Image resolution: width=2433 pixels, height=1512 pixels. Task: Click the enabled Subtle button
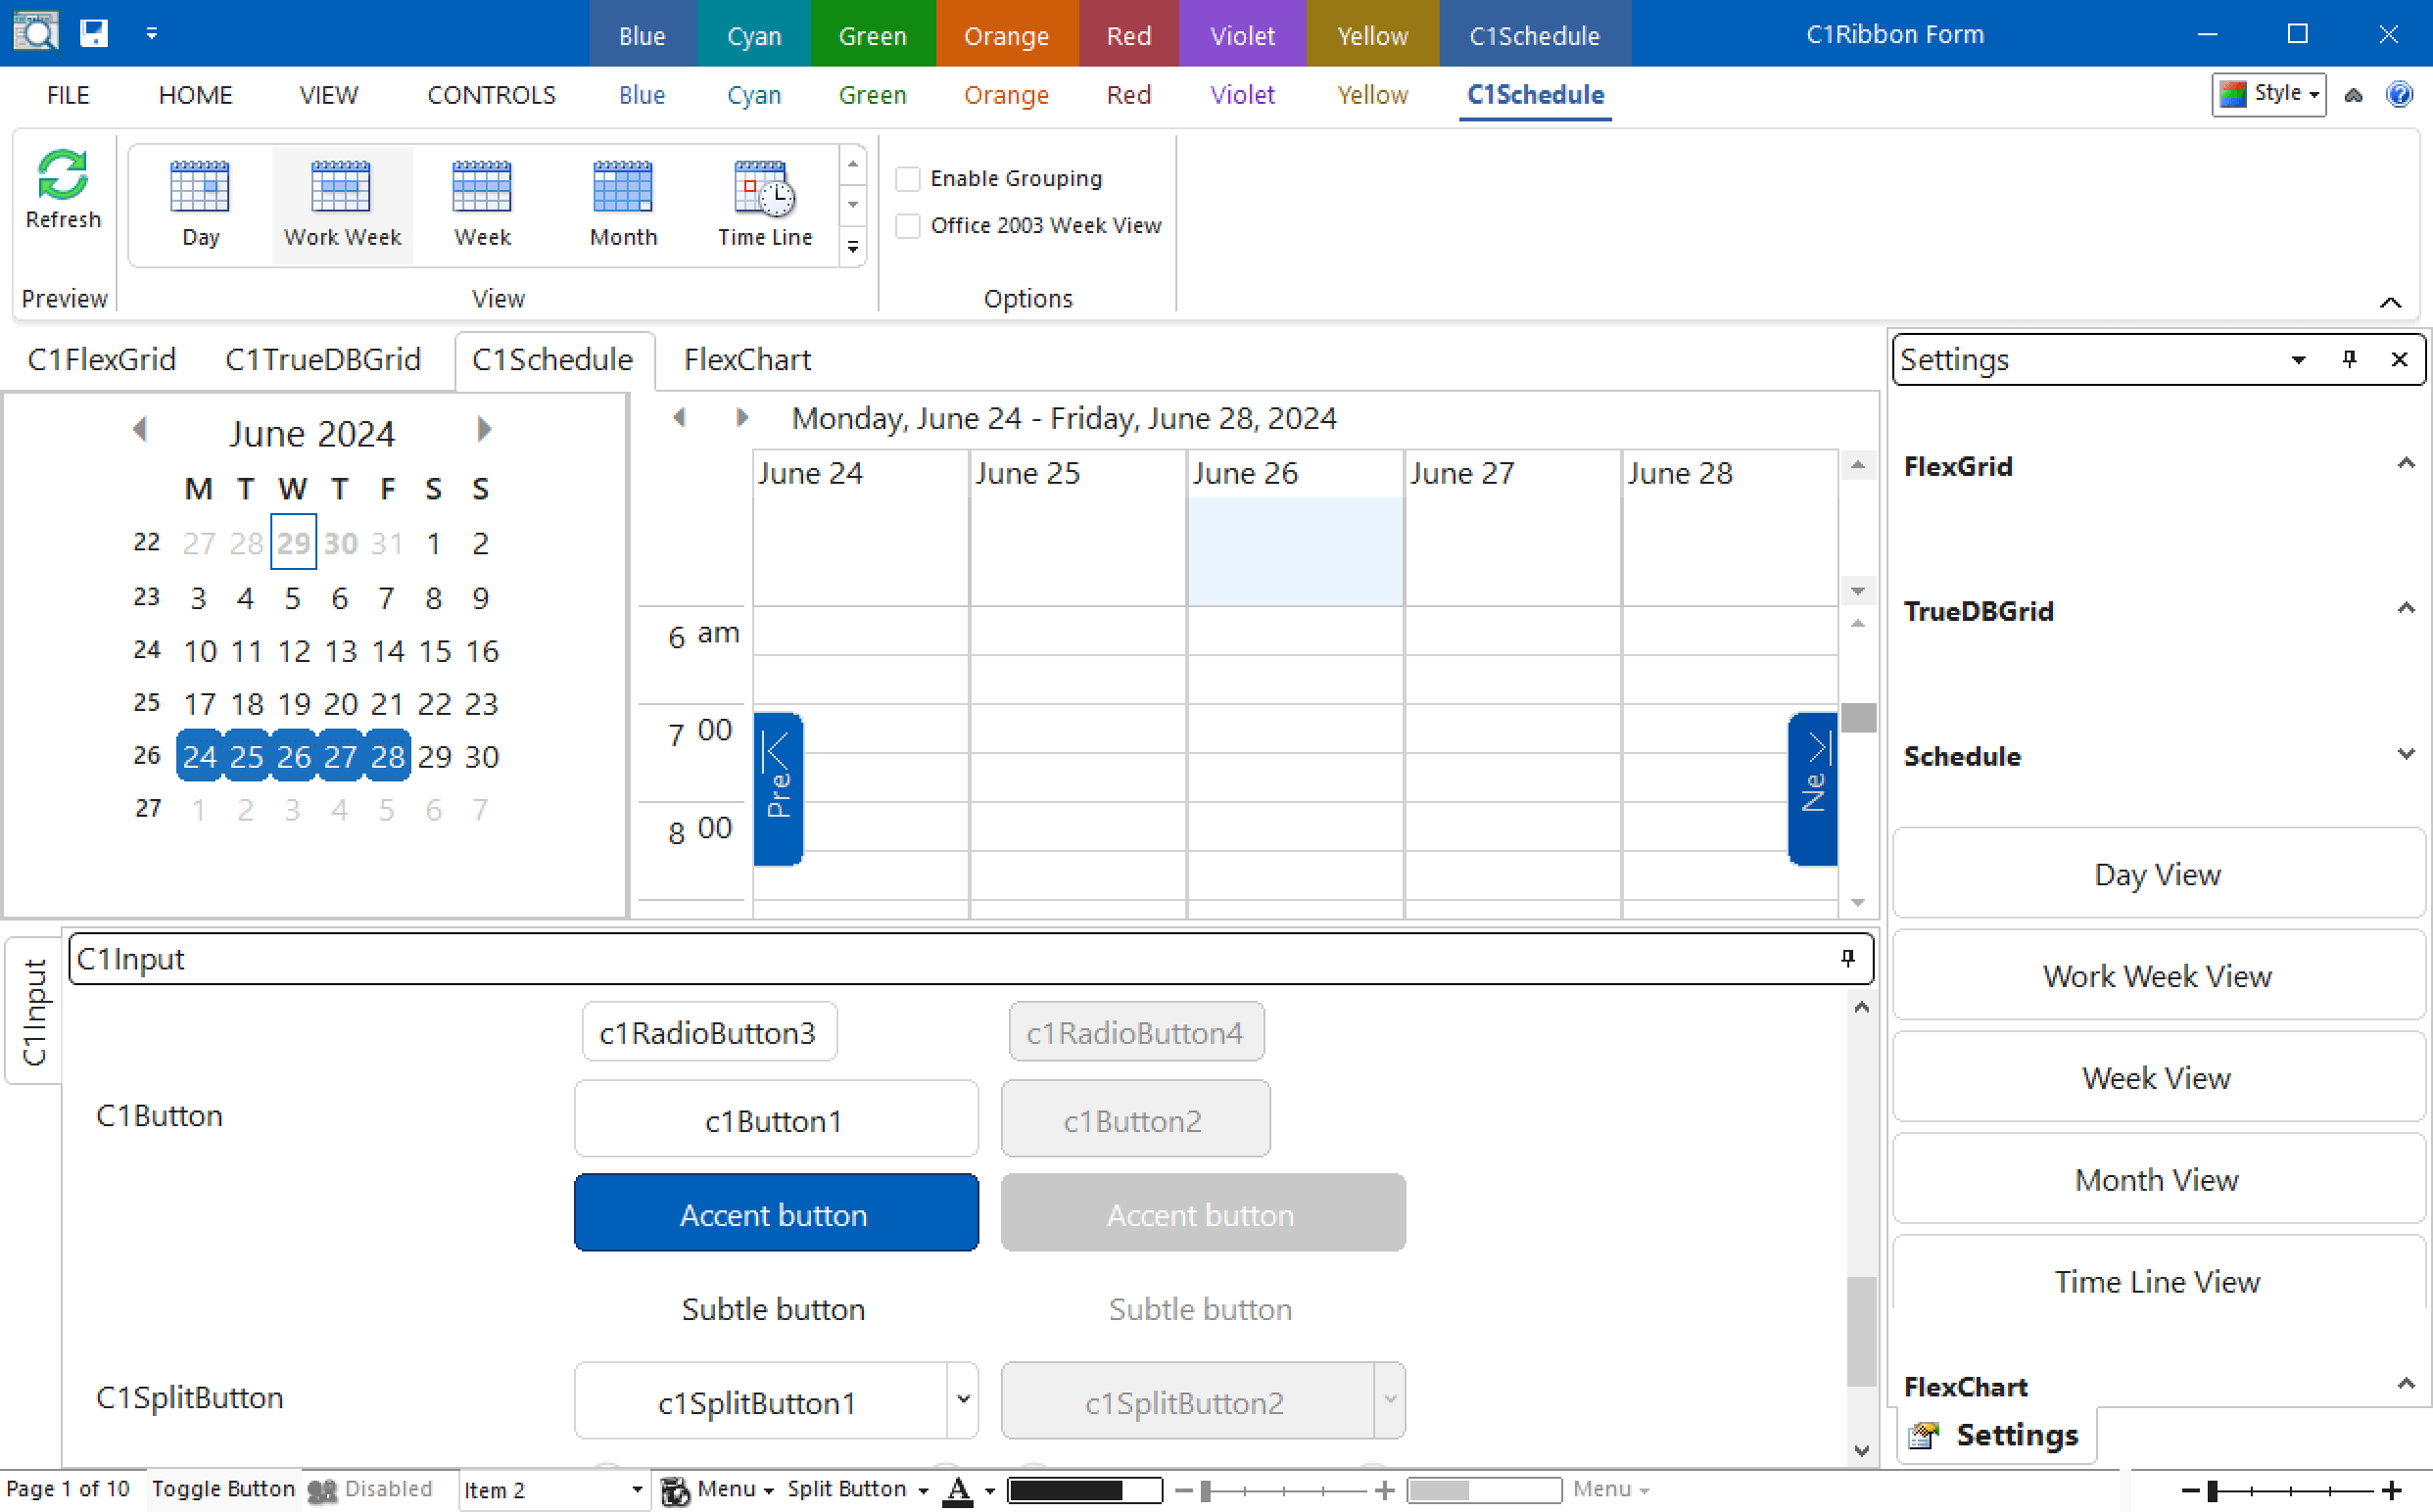coord(774,1309)
